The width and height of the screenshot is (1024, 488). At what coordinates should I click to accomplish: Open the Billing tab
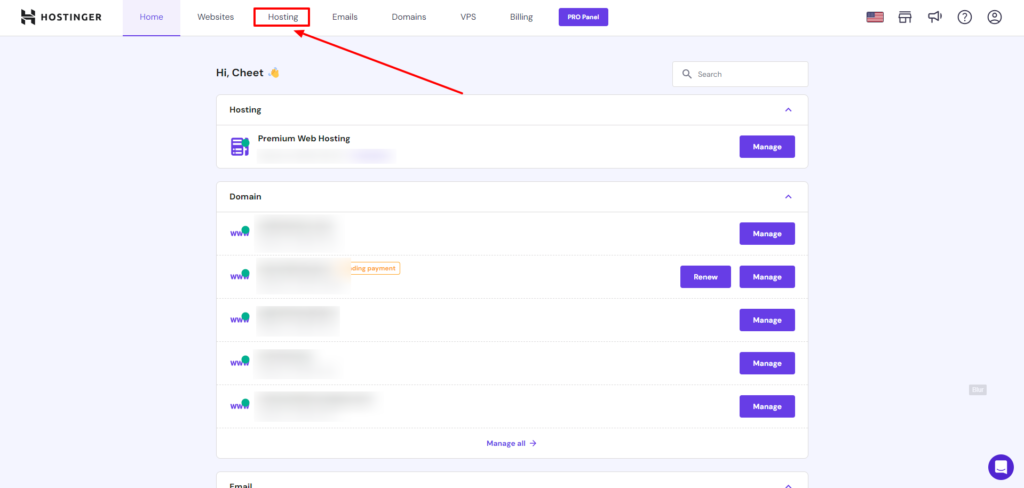click(521, 17)
